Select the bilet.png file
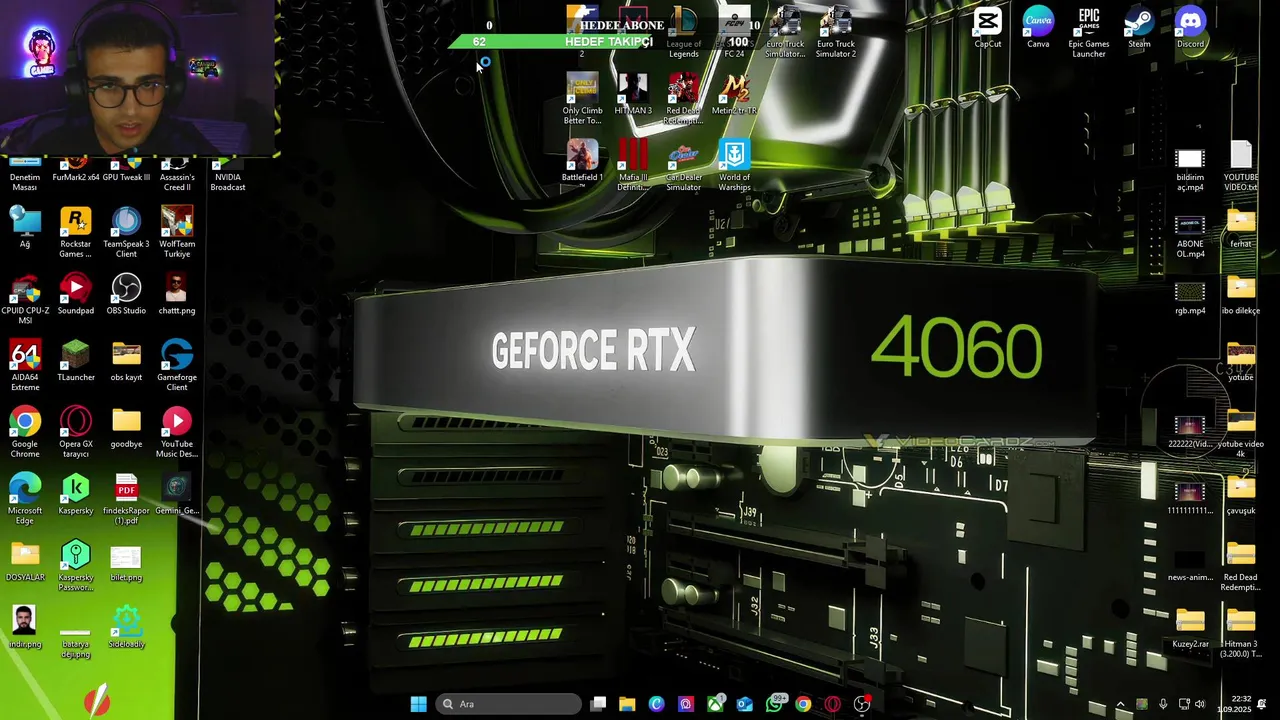 126,565
